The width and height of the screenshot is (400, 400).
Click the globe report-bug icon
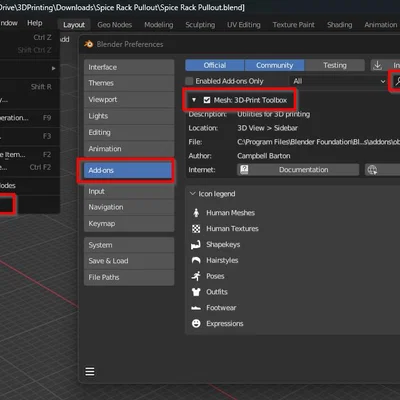tap(372, 170)
